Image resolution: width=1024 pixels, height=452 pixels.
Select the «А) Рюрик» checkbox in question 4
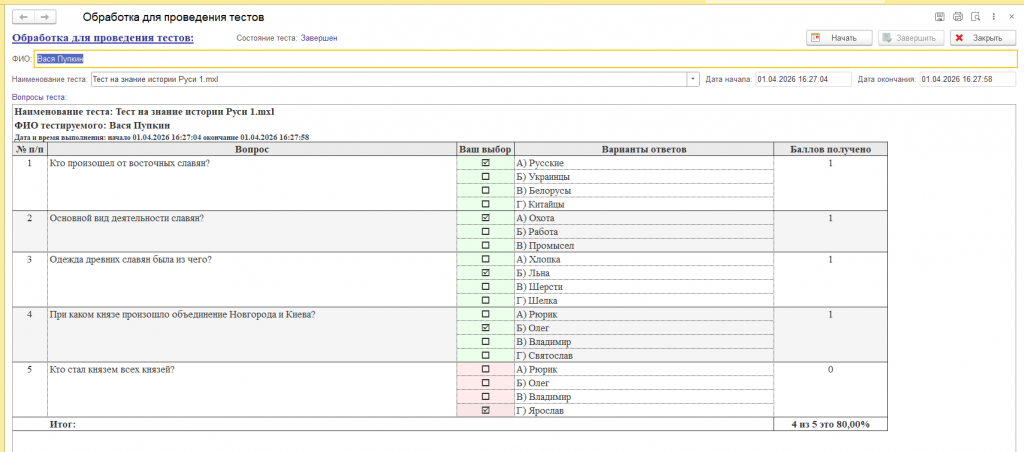point(485,315)
